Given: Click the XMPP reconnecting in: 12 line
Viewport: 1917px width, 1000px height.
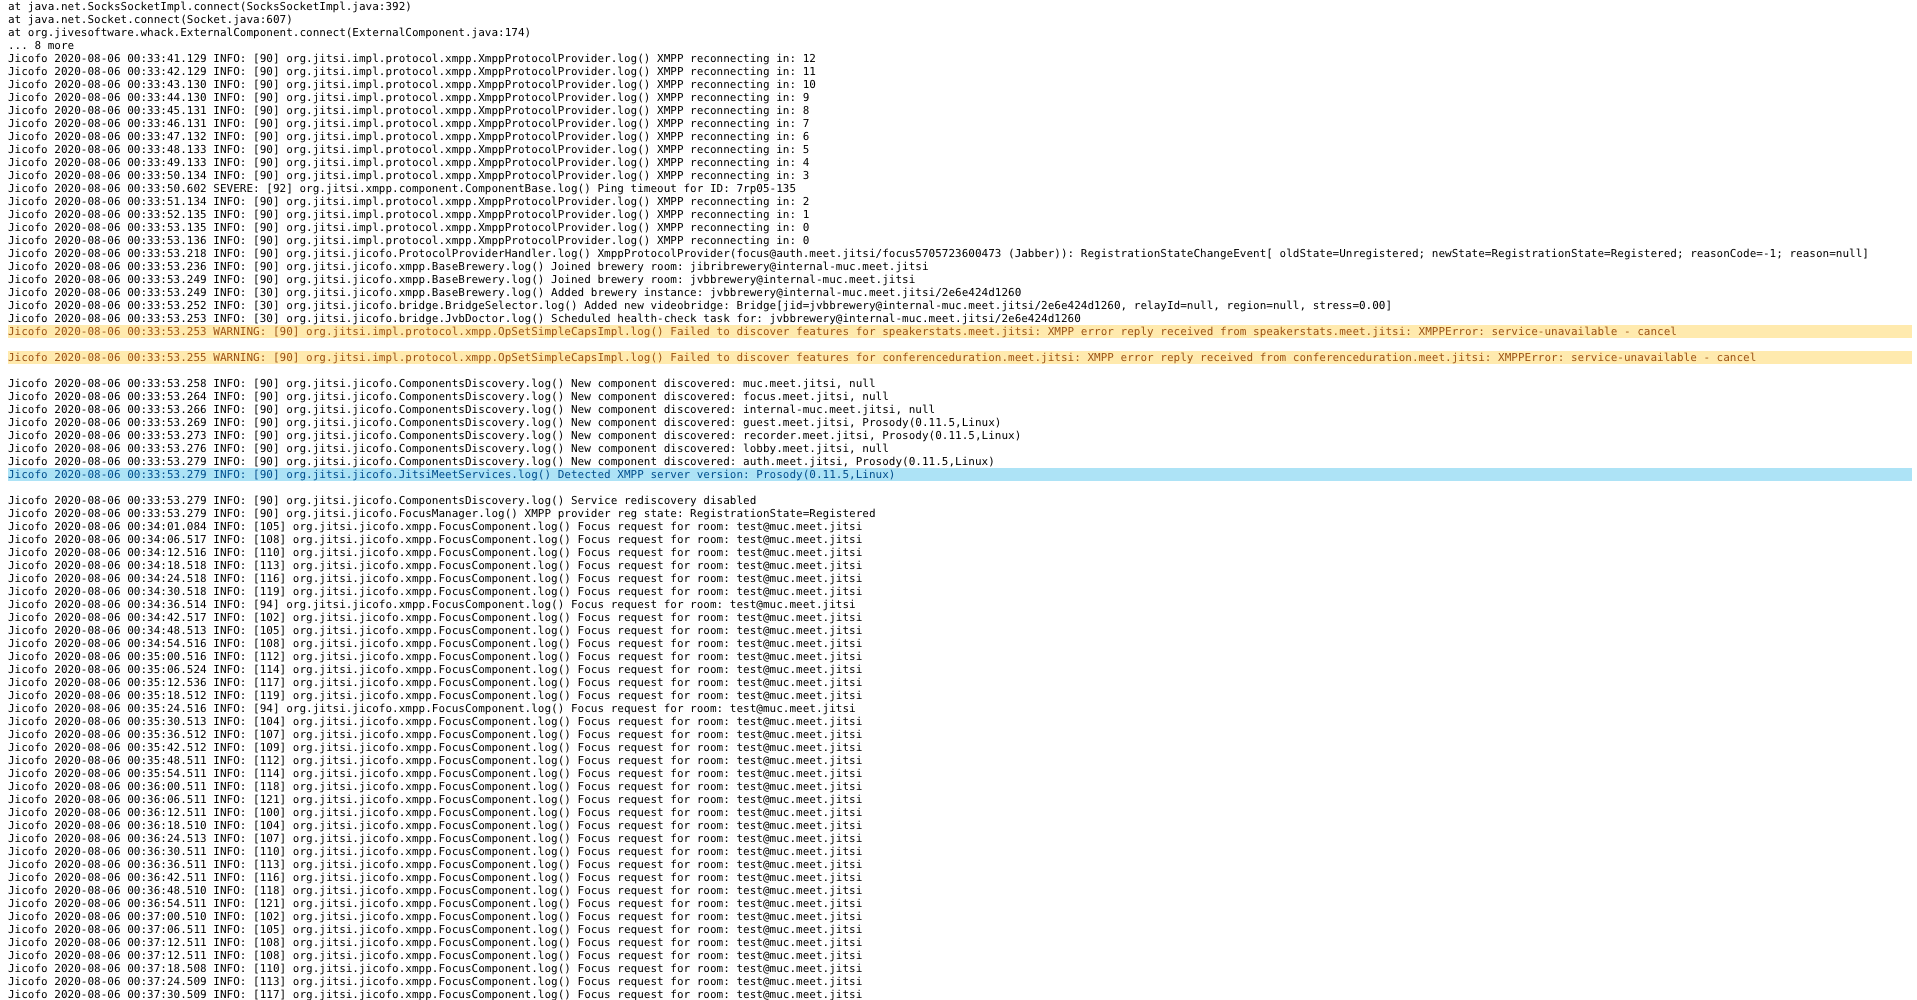Looking at the screenshot, I should coord(400,58).
